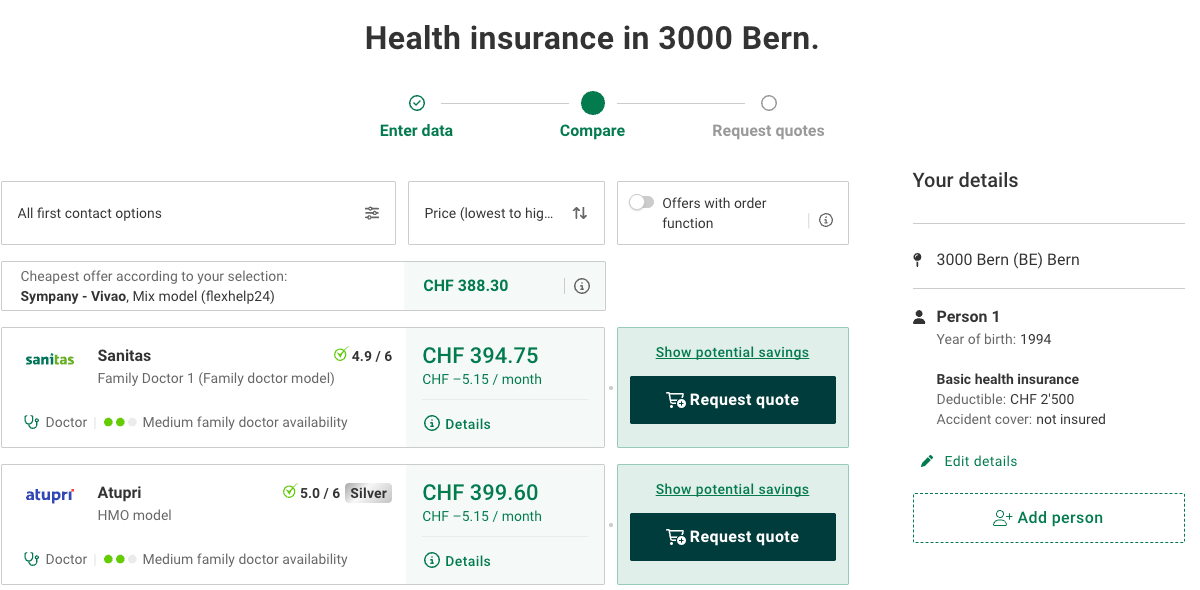Screen dimensions: 1200x590
Task: Go back to the Enter data step
Action: coord(417,103)
